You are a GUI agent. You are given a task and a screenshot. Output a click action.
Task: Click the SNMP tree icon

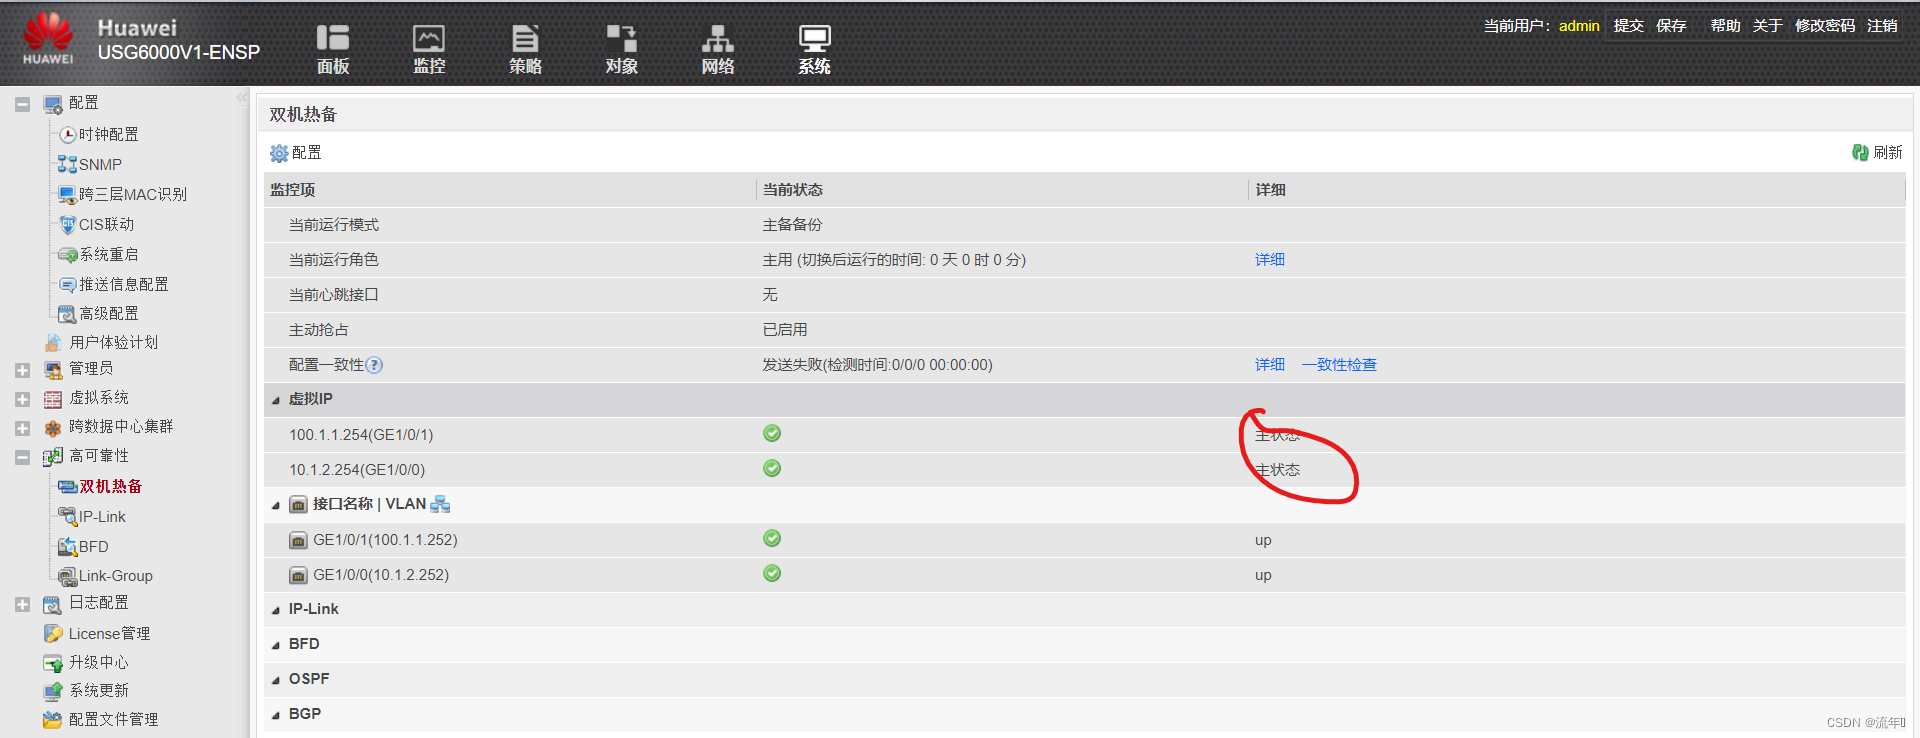pos(67,164)
